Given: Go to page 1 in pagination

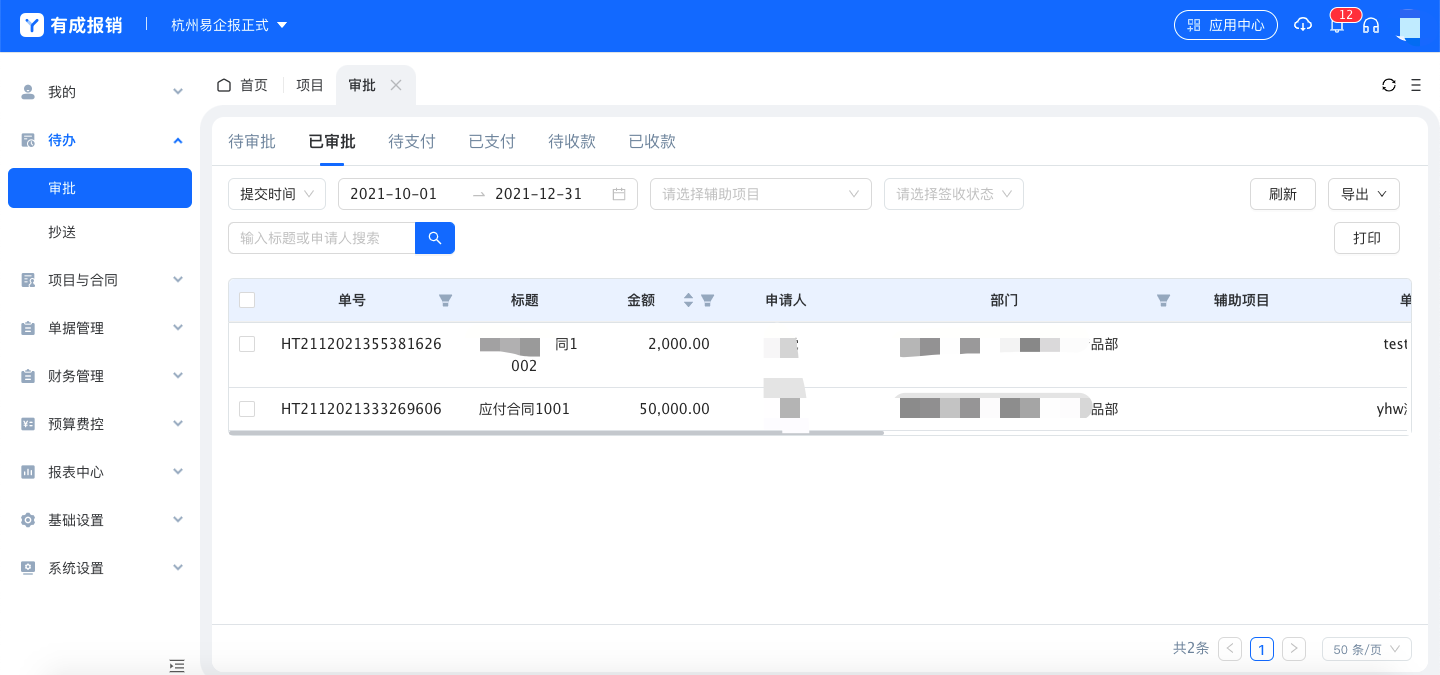Looking at the screenshot, I should click(1262, 649).
